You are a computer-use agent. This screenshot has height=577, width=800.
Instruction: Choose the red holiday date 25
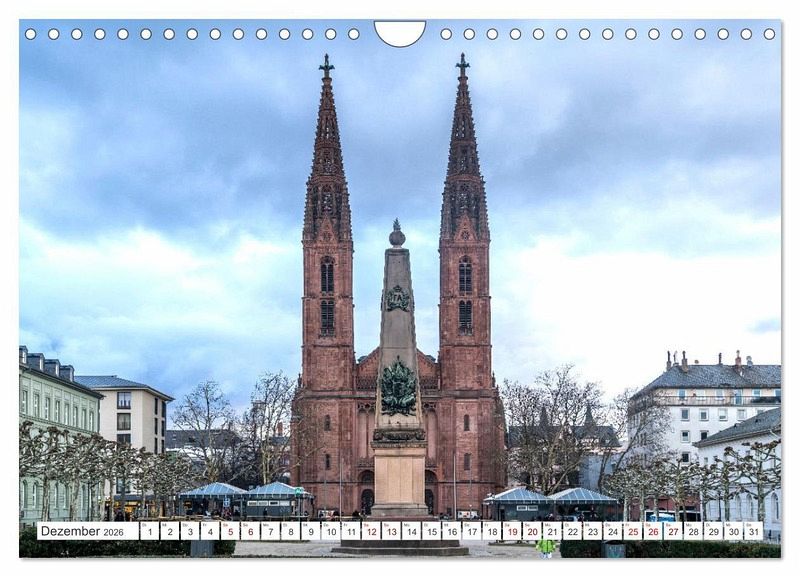(632, 531)
